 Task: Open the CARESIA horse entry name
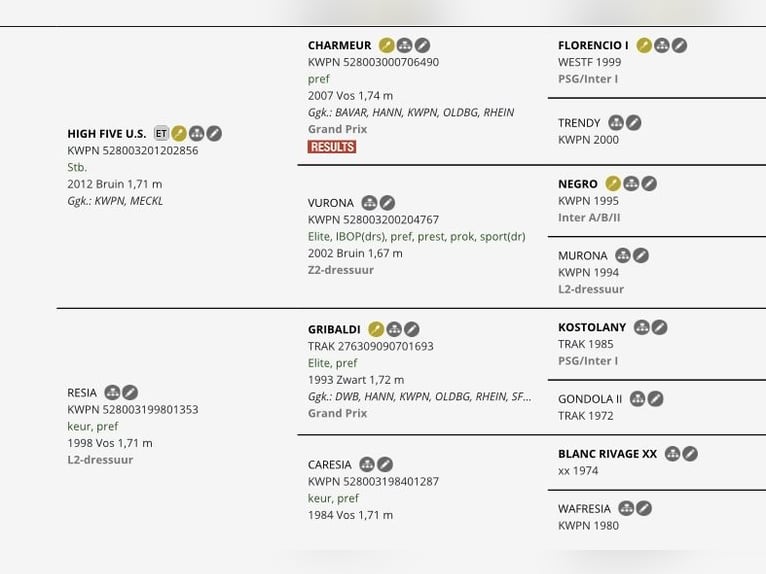330,465
